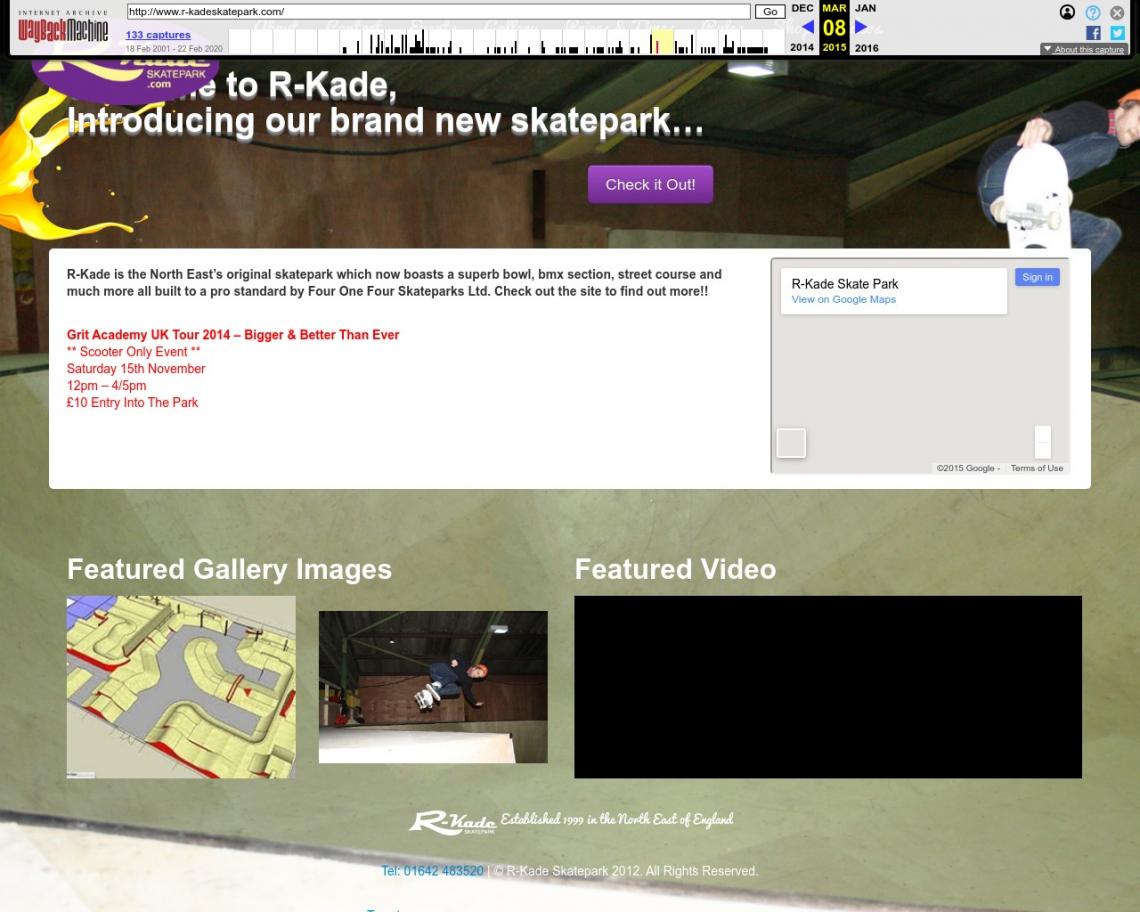Click the Tel: 01642 483520 link
Image resolution: width=1140 pixels, height=912 pixels.
(432, 871)
